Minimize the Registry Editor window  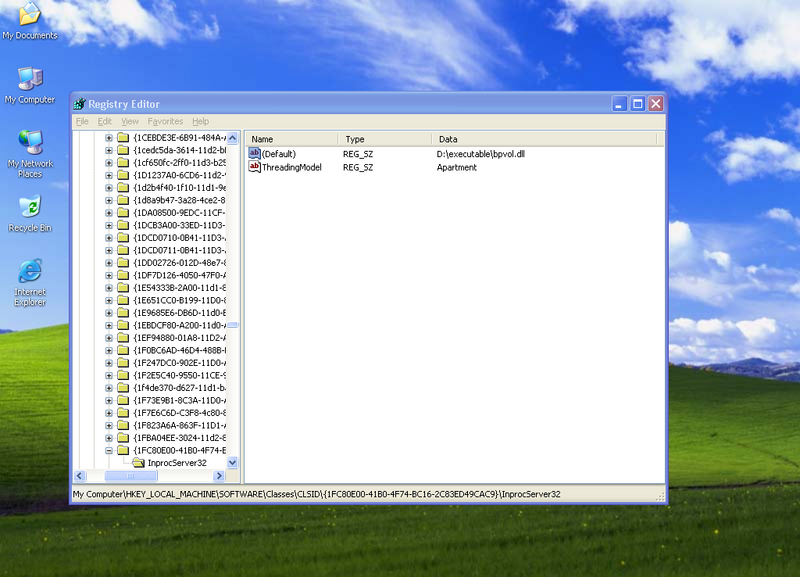pyautogui.click(x=619, y=104)
